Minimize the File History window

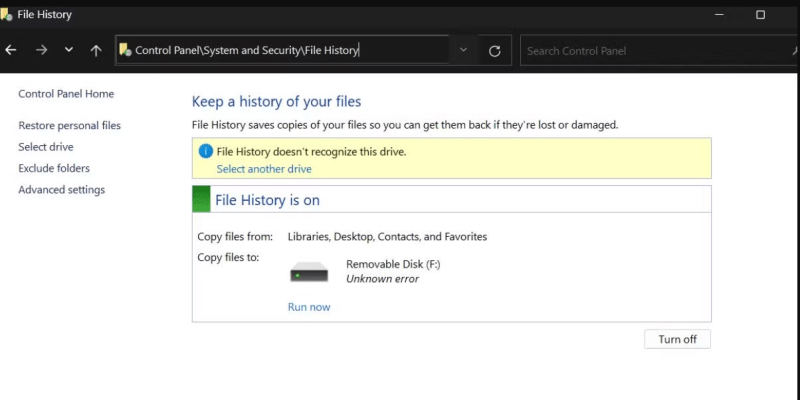pyautogui.click(x=719, y=15)
